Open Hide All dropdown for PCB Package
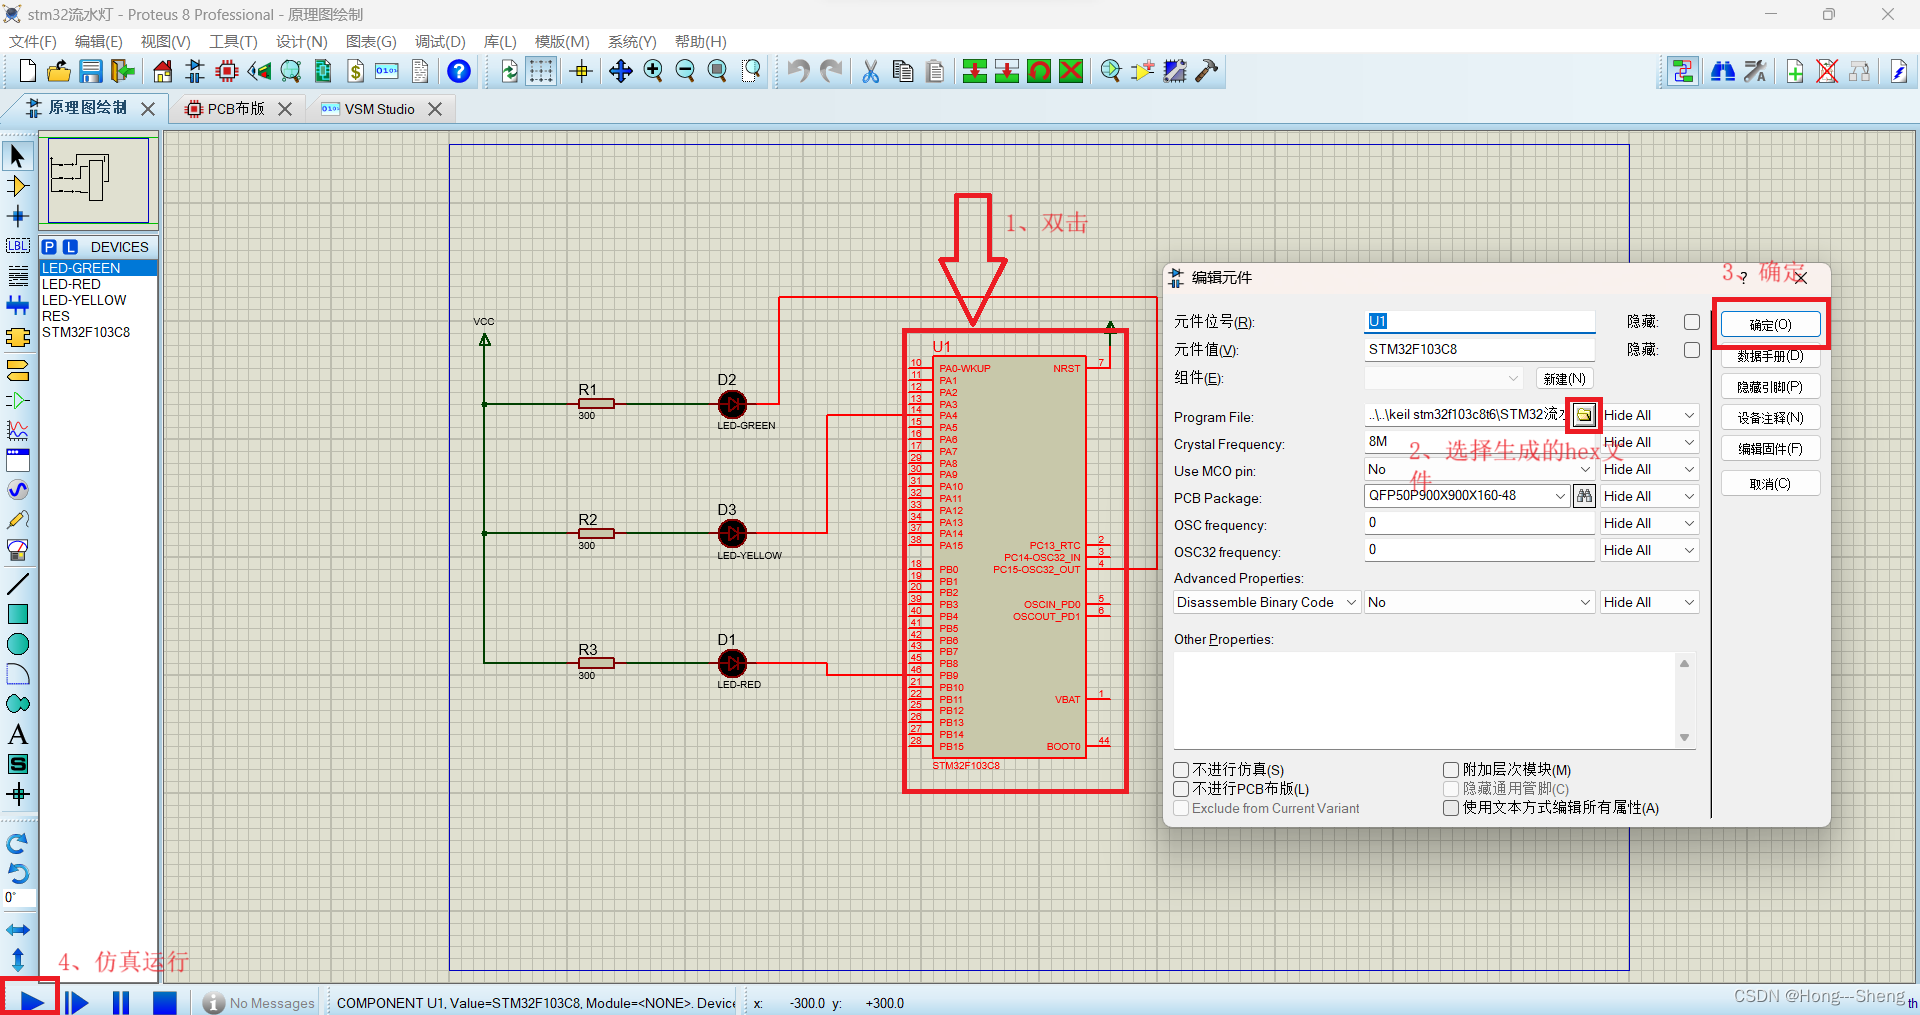Image resolution: width=1920 pixels, height=1015 pixels. pyautogui.click(x=1649, y=496)
